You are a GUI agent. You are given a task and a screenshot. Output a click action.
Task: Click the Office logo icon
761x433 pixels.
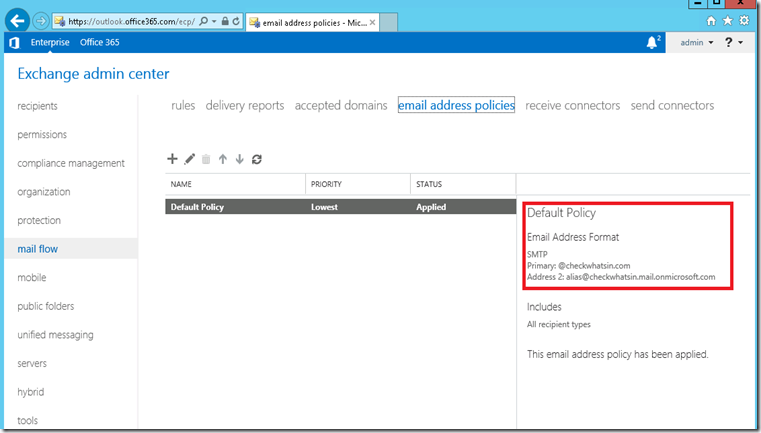[14, 43]
